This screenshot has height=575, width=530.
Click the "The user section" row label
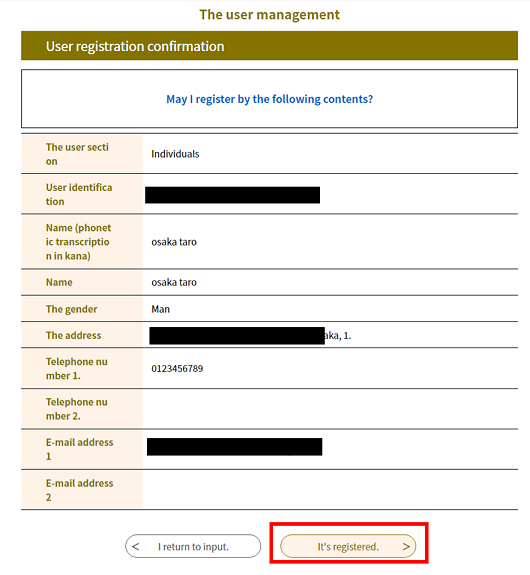pyautogui.click(x=77, y=154)
